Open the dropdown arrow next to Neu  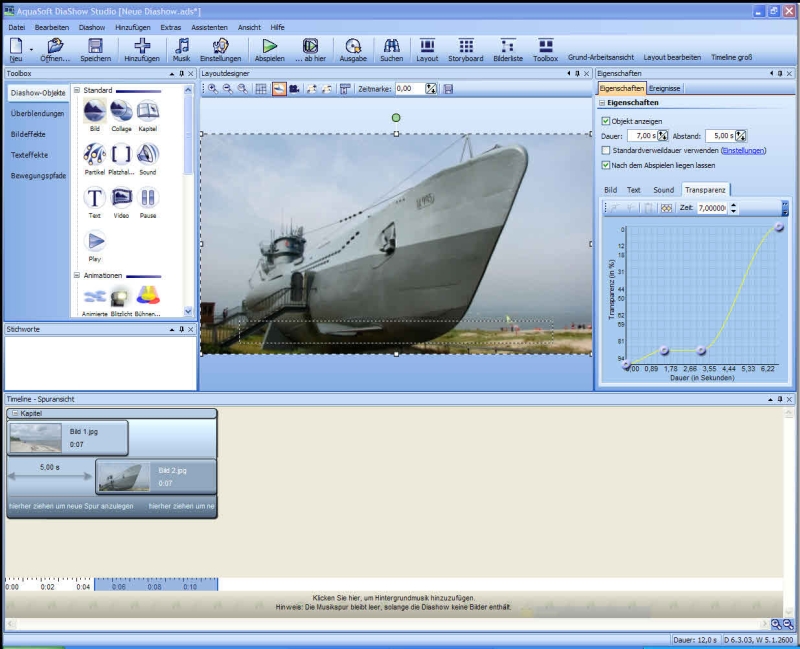pyautogui.click(x=32, y=48)
